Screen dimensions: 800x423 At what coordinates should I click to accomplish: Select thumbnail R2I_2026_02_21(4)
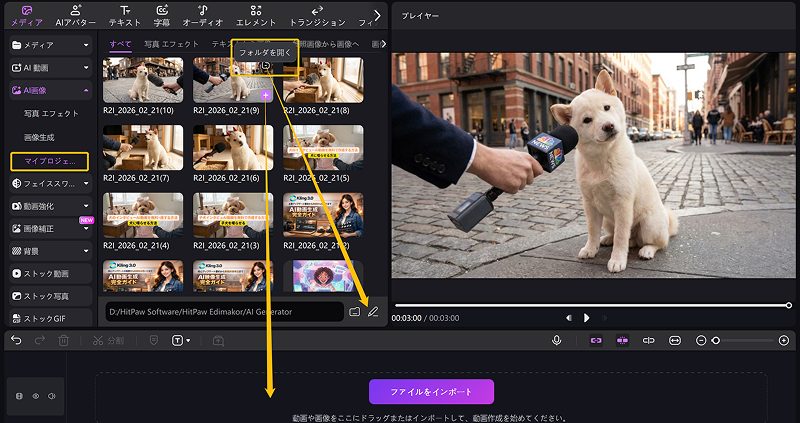[143, 215]
